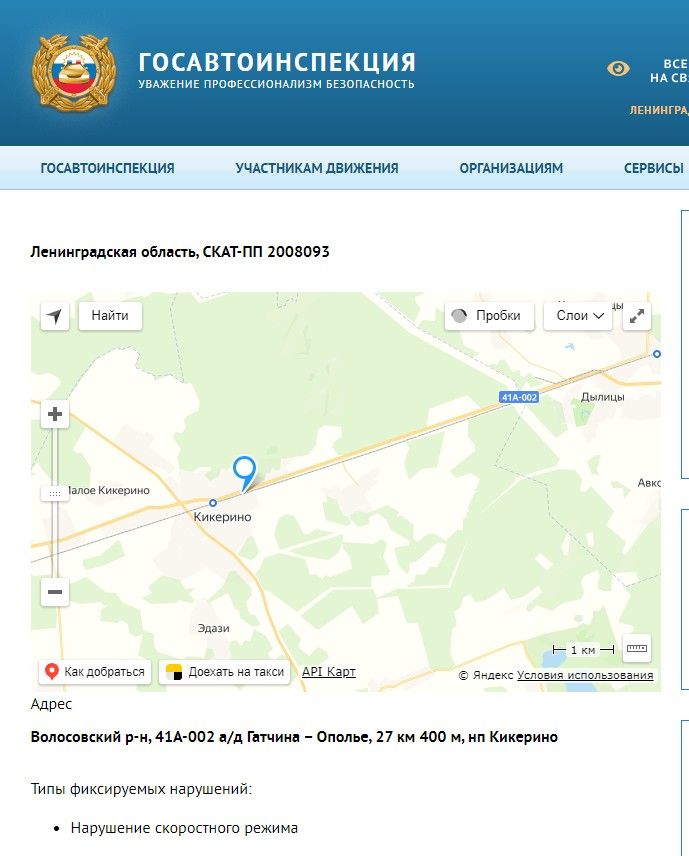
Task: Open the Госавтоинспекция nav menu
Action: pos(107,168)
